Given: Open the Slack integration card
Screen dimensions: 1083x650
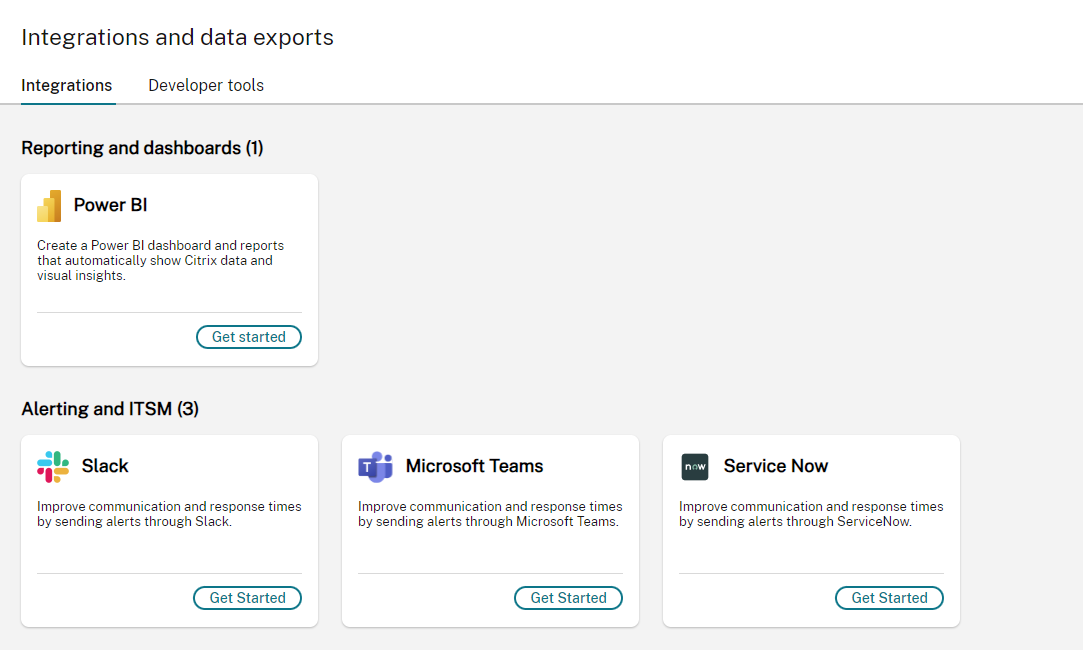Looking at the screenshot, I should 168,530.
